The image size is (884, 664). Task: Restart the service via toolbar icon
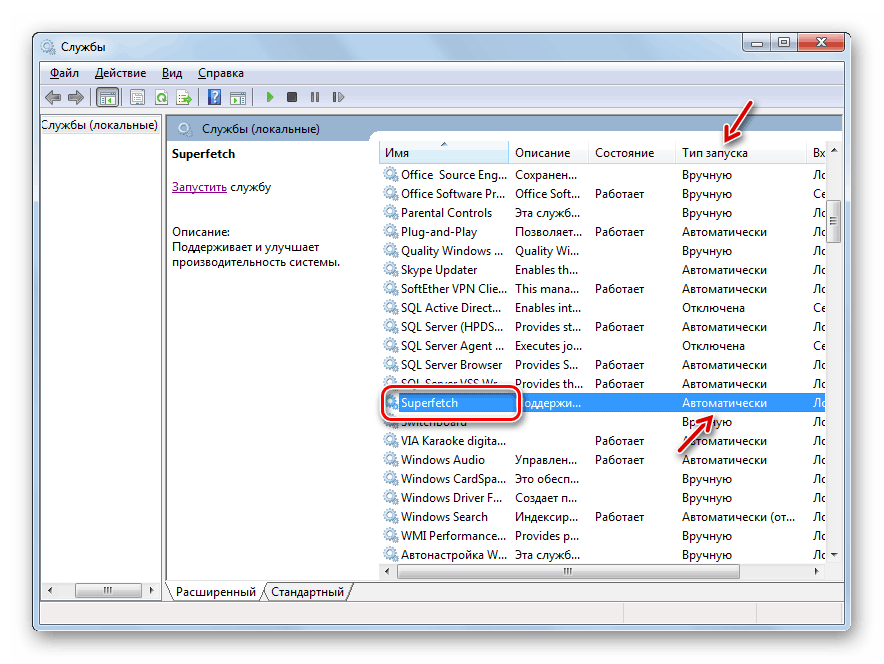pyautogui.click(x=338, y=98)
